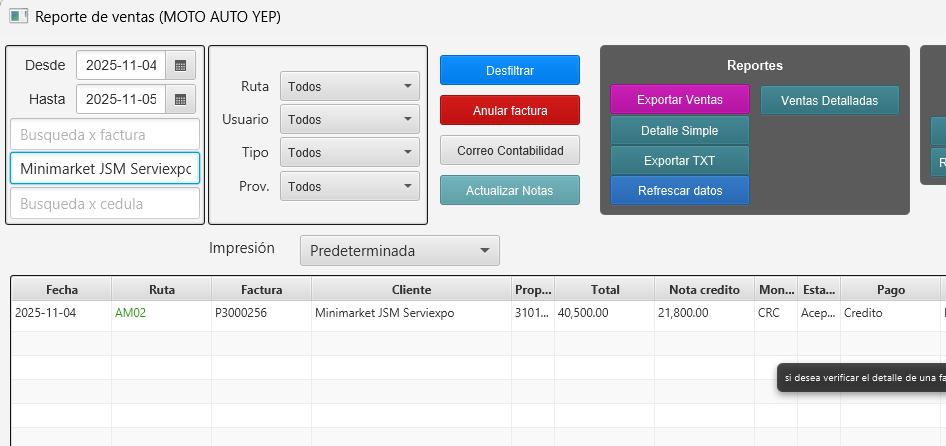Expand the Impresión Predeterminada combo box
The height and width of the screenshot is (446, 946).
click(399, 250)
